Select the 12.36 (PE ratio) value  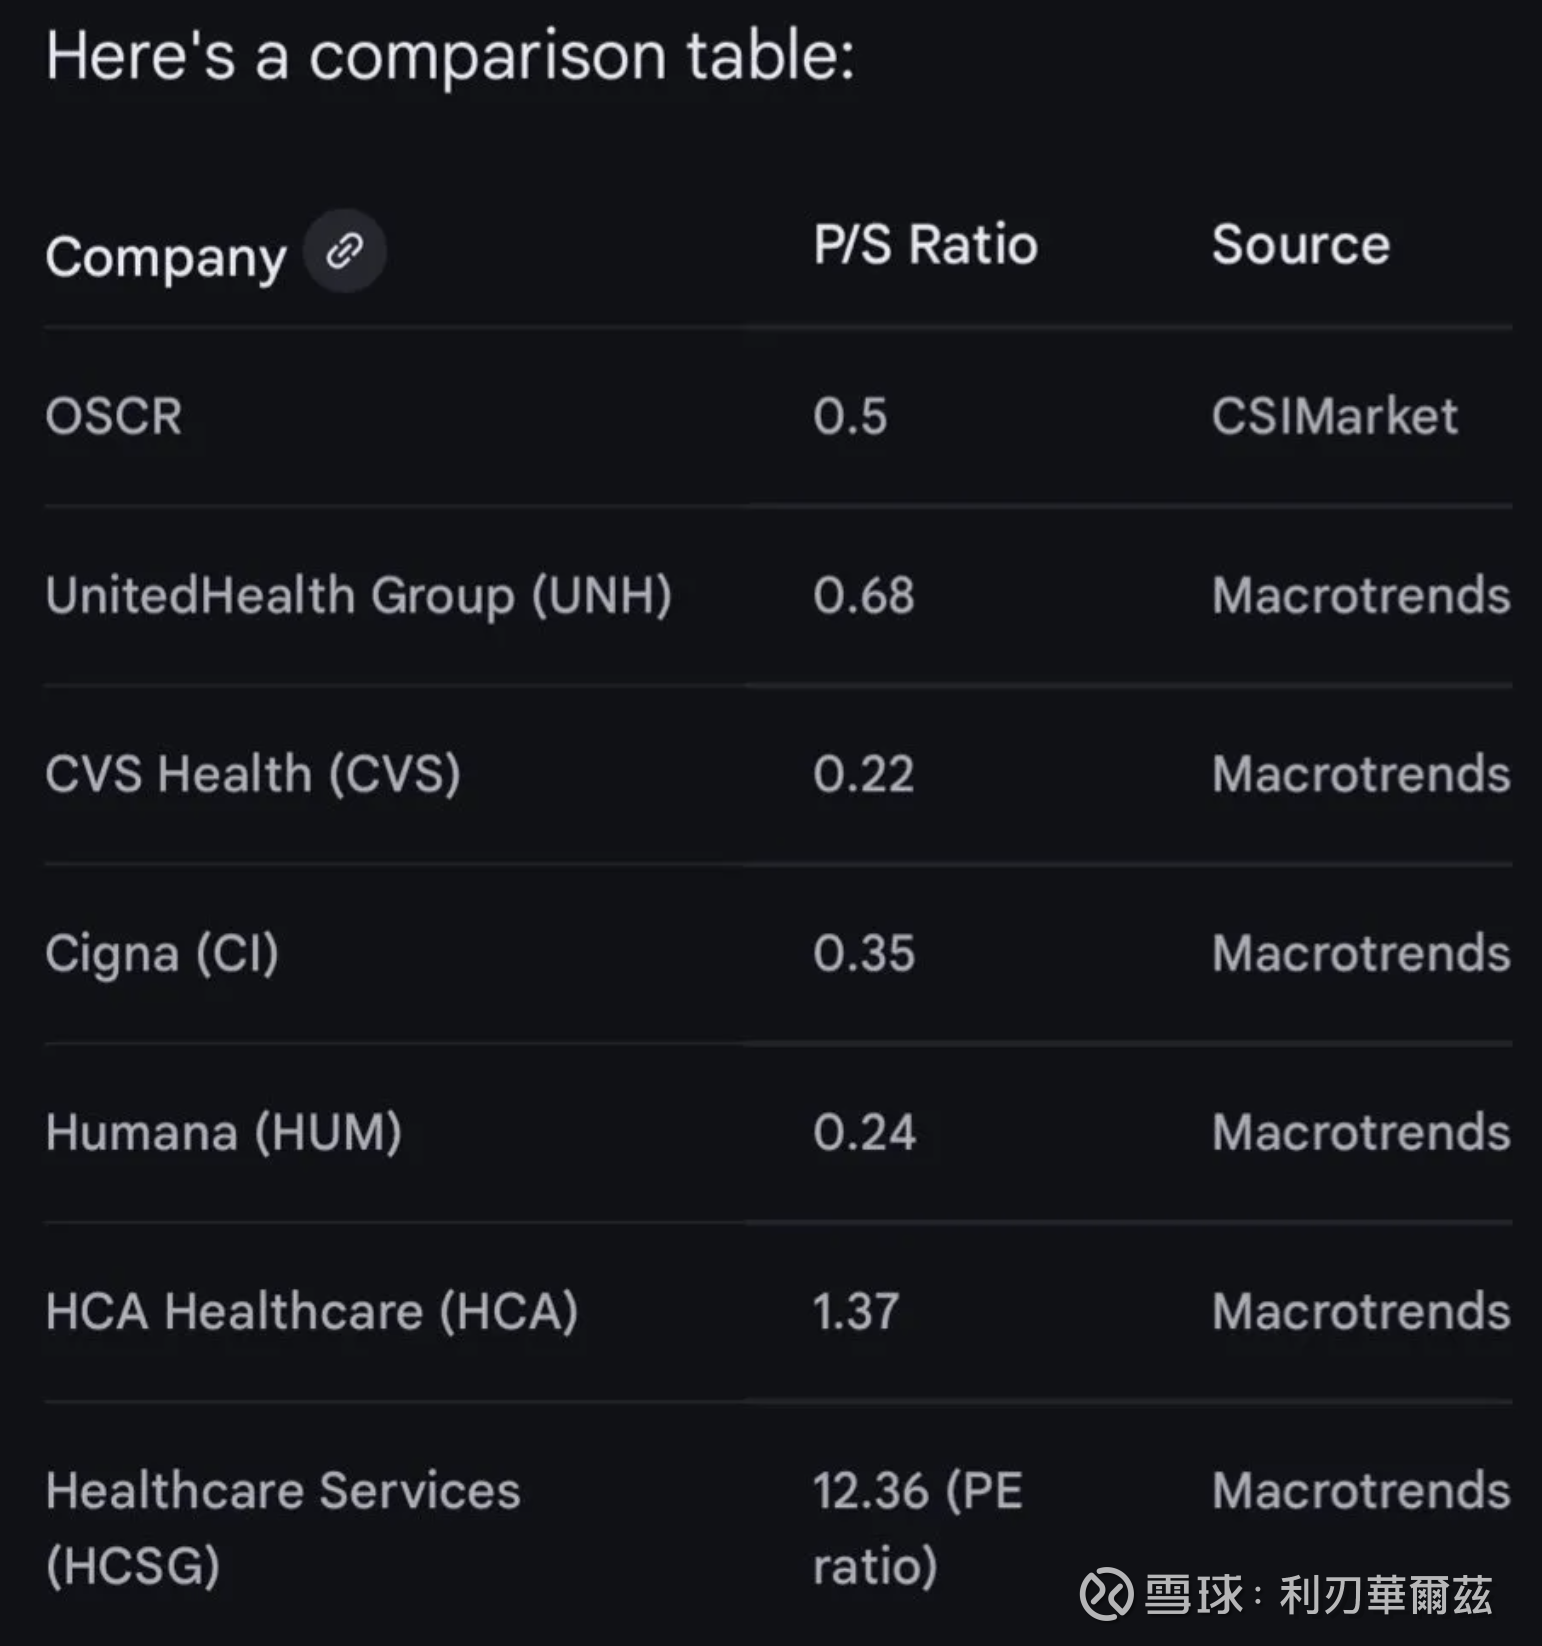[918, 1528]
